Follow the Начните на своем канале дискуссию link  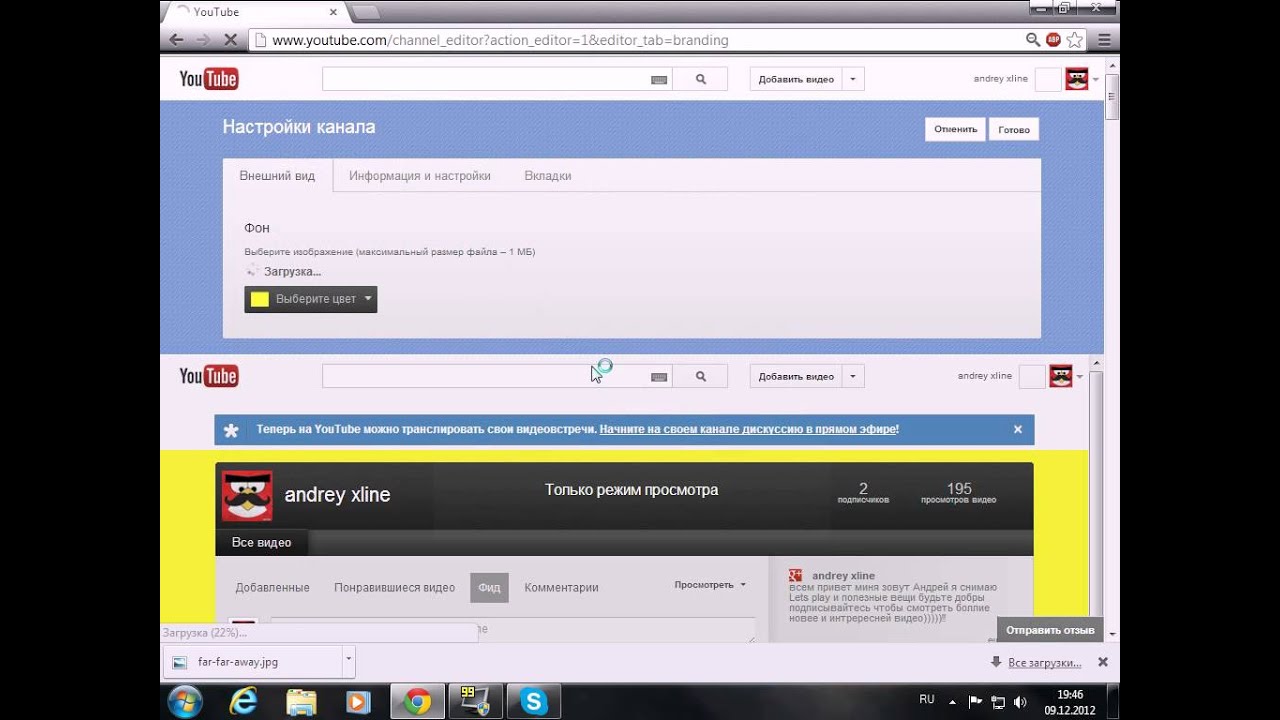(747, 429)
